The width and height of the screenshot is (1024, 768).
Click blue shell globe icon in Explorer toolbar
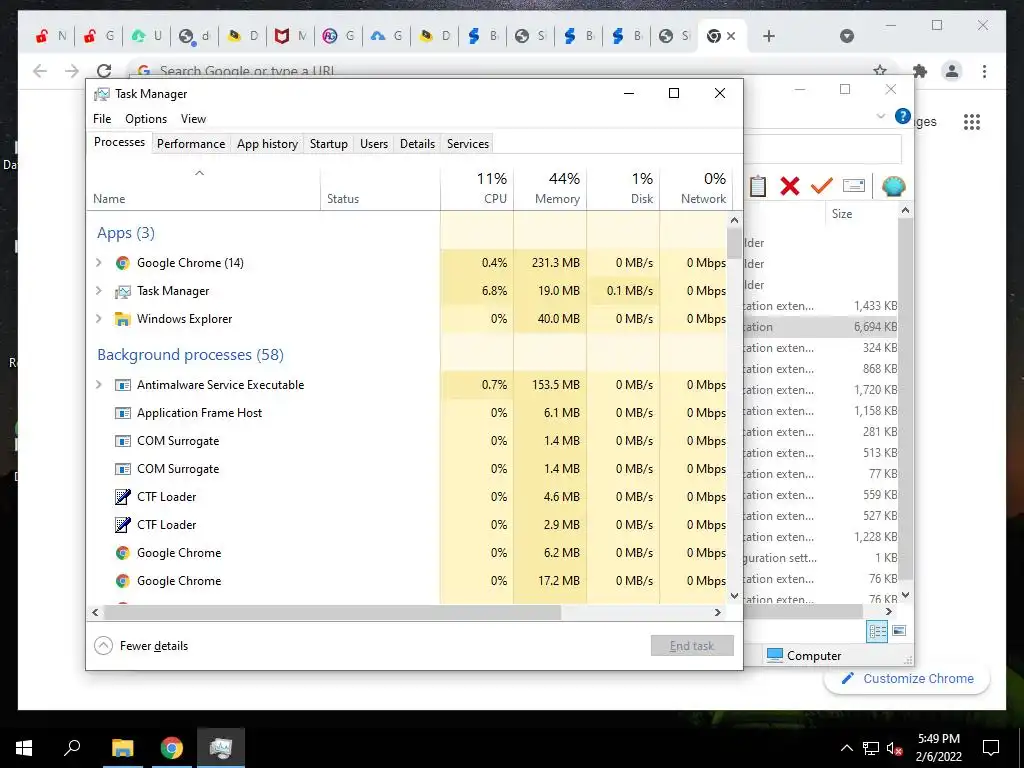893,187
